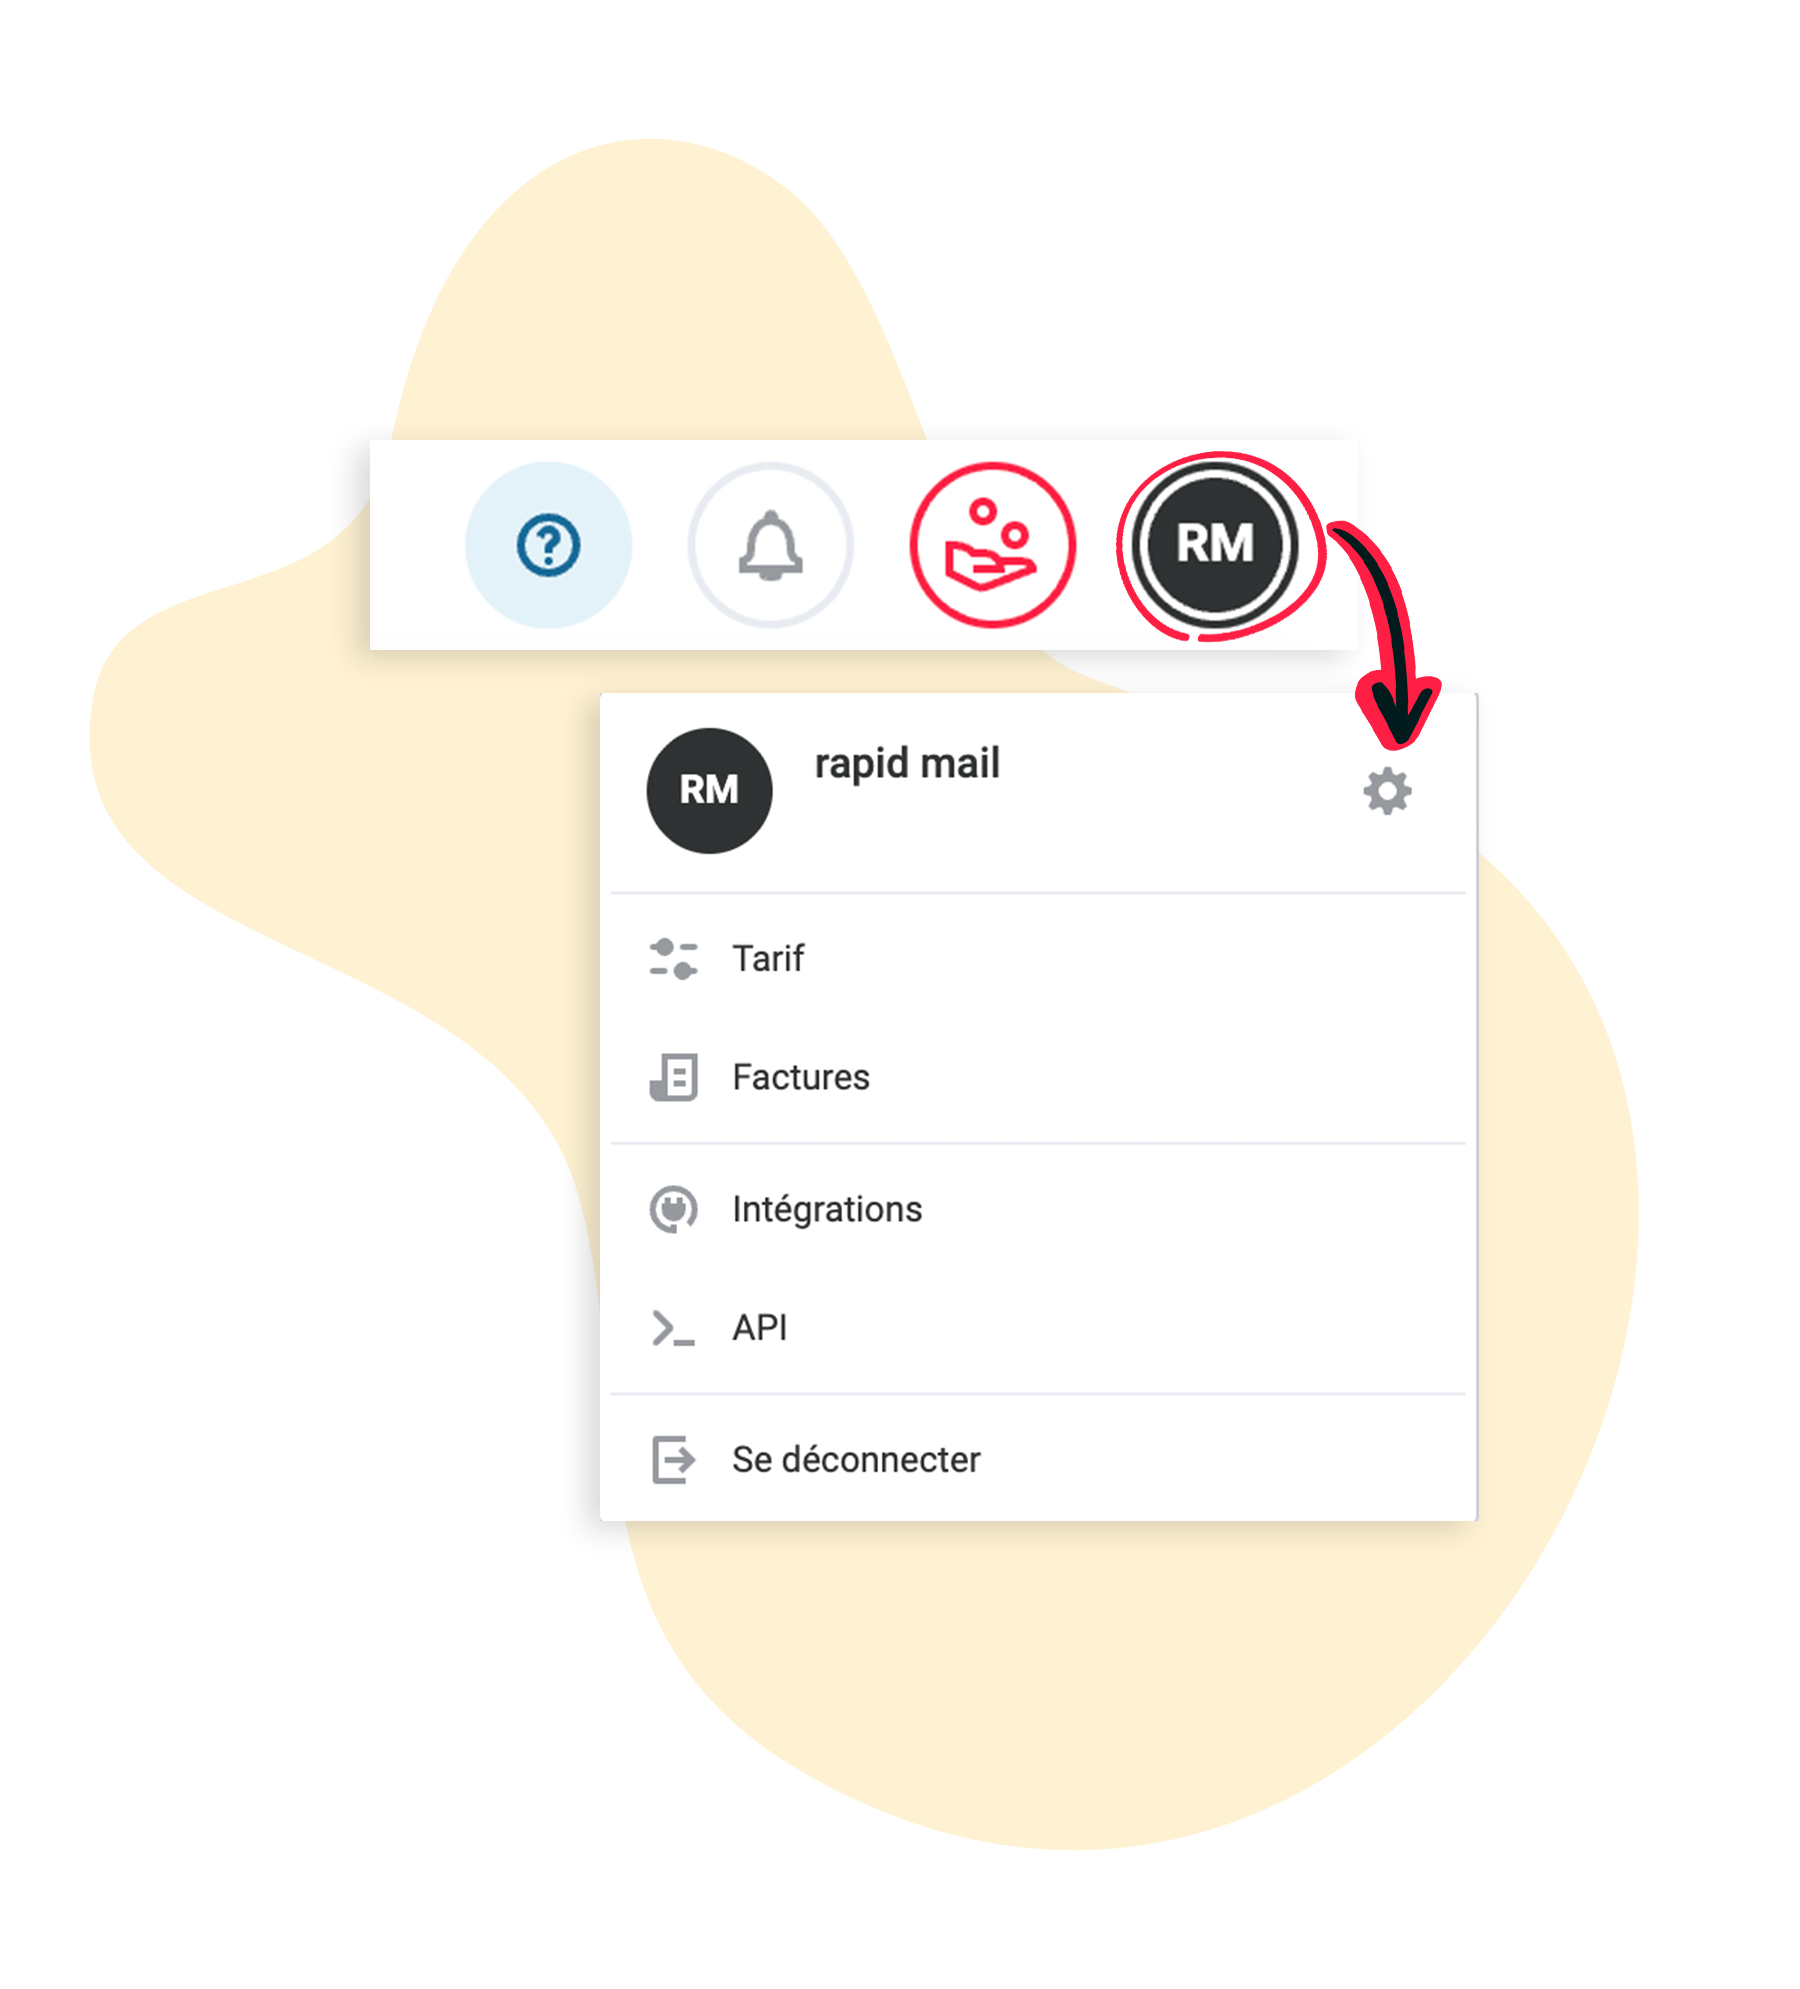The width and height of the screenshot is (1800, 1989).
Task: Click the Tarif sliders icon
Action: tap(673, 959)
